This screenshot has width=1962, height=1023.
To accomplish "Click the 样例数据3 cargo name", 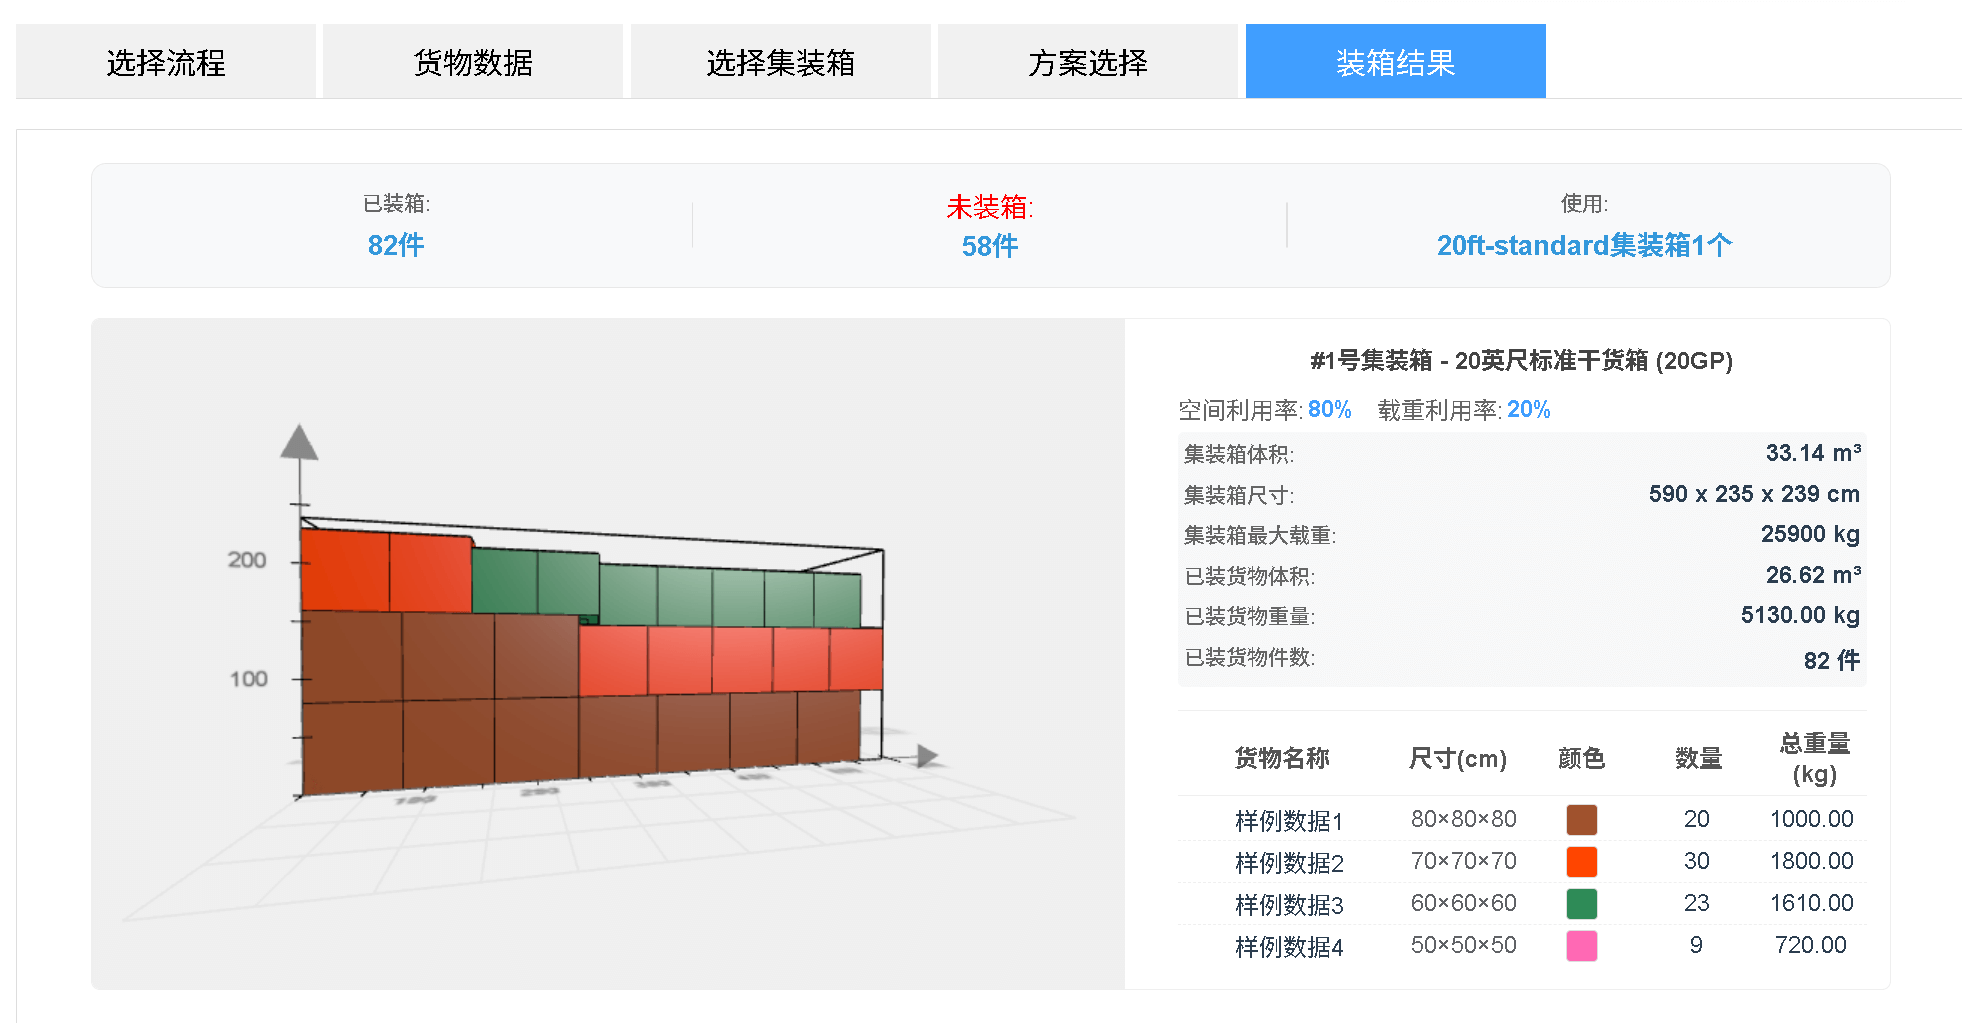I will 1290,903.
